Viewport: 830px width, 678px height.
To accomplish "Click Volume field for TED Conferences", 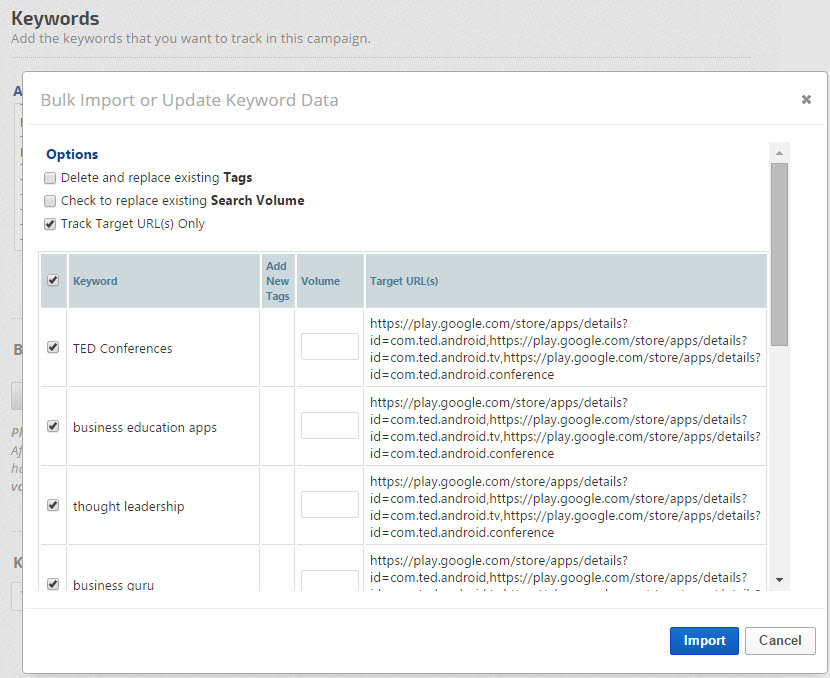I will pyautogui.click(x=329, y=347).
